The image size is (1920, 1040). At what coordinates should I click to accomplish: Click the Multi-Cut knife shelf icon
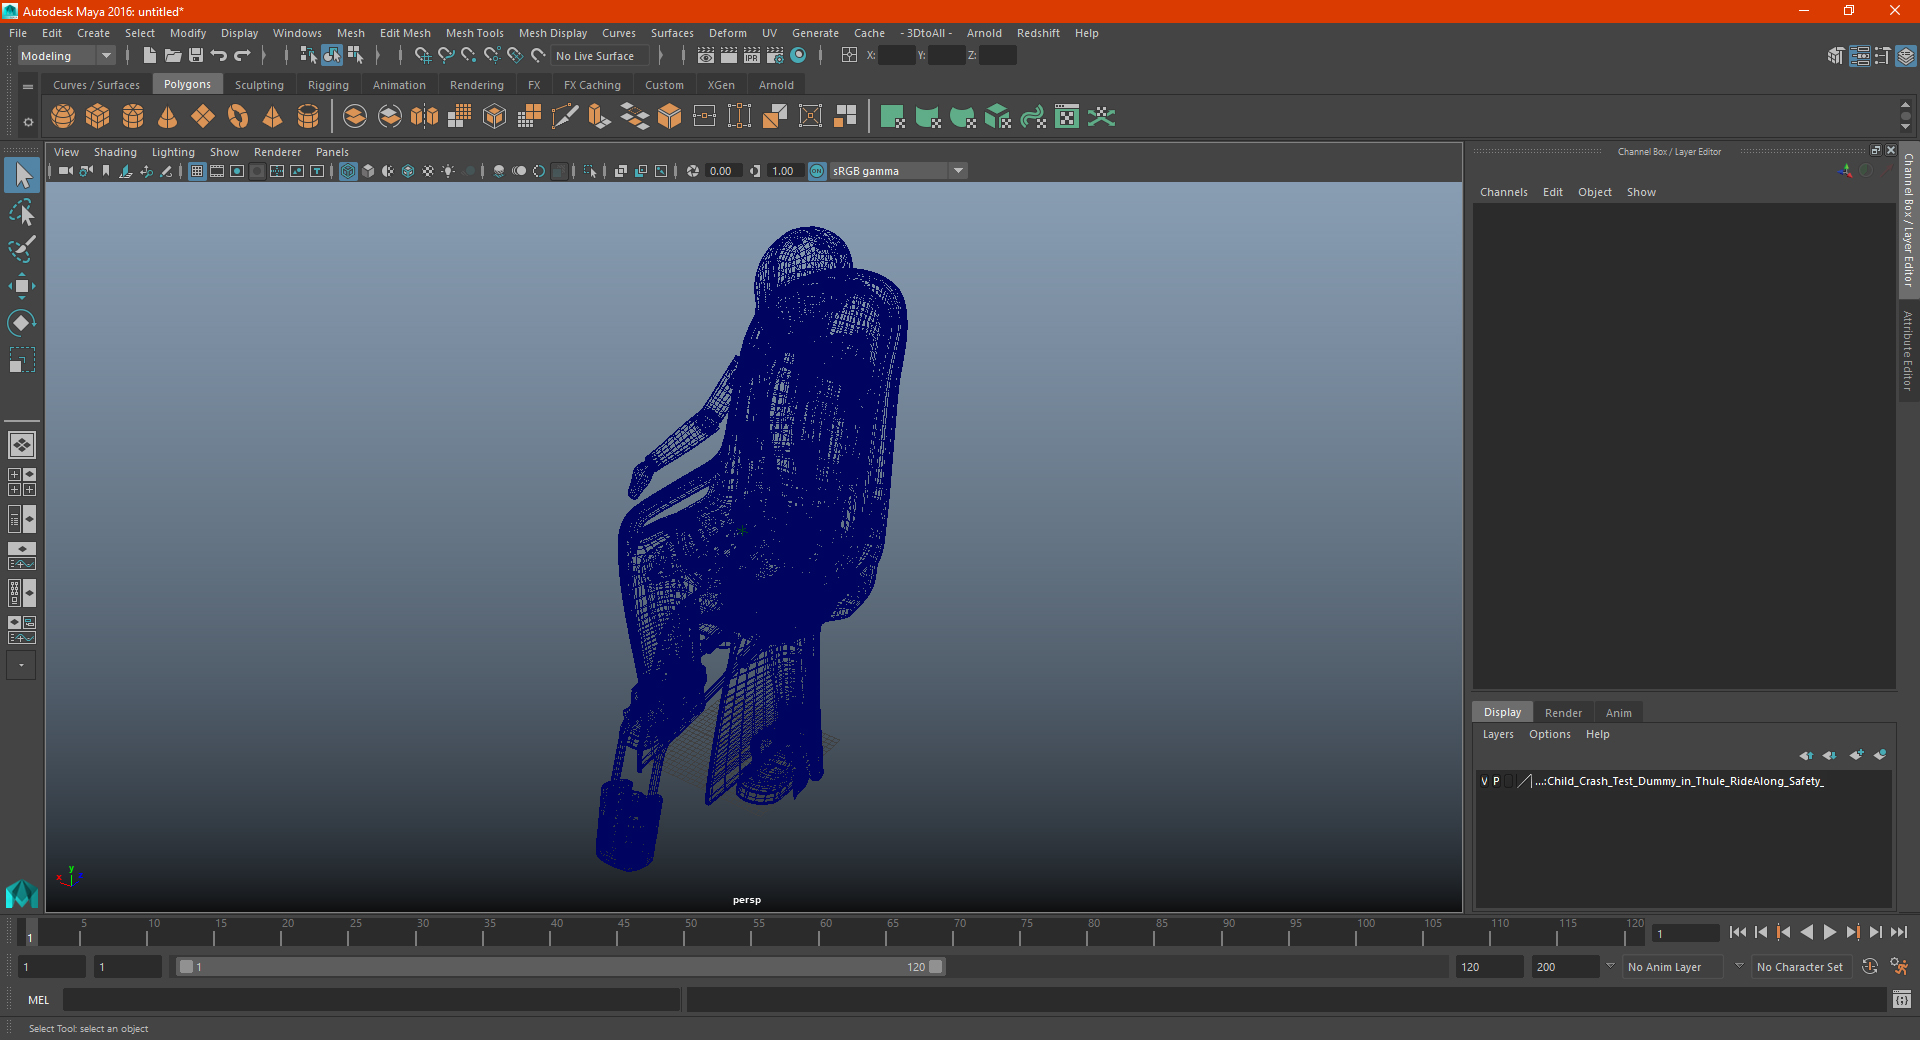[x=565, y=117]
